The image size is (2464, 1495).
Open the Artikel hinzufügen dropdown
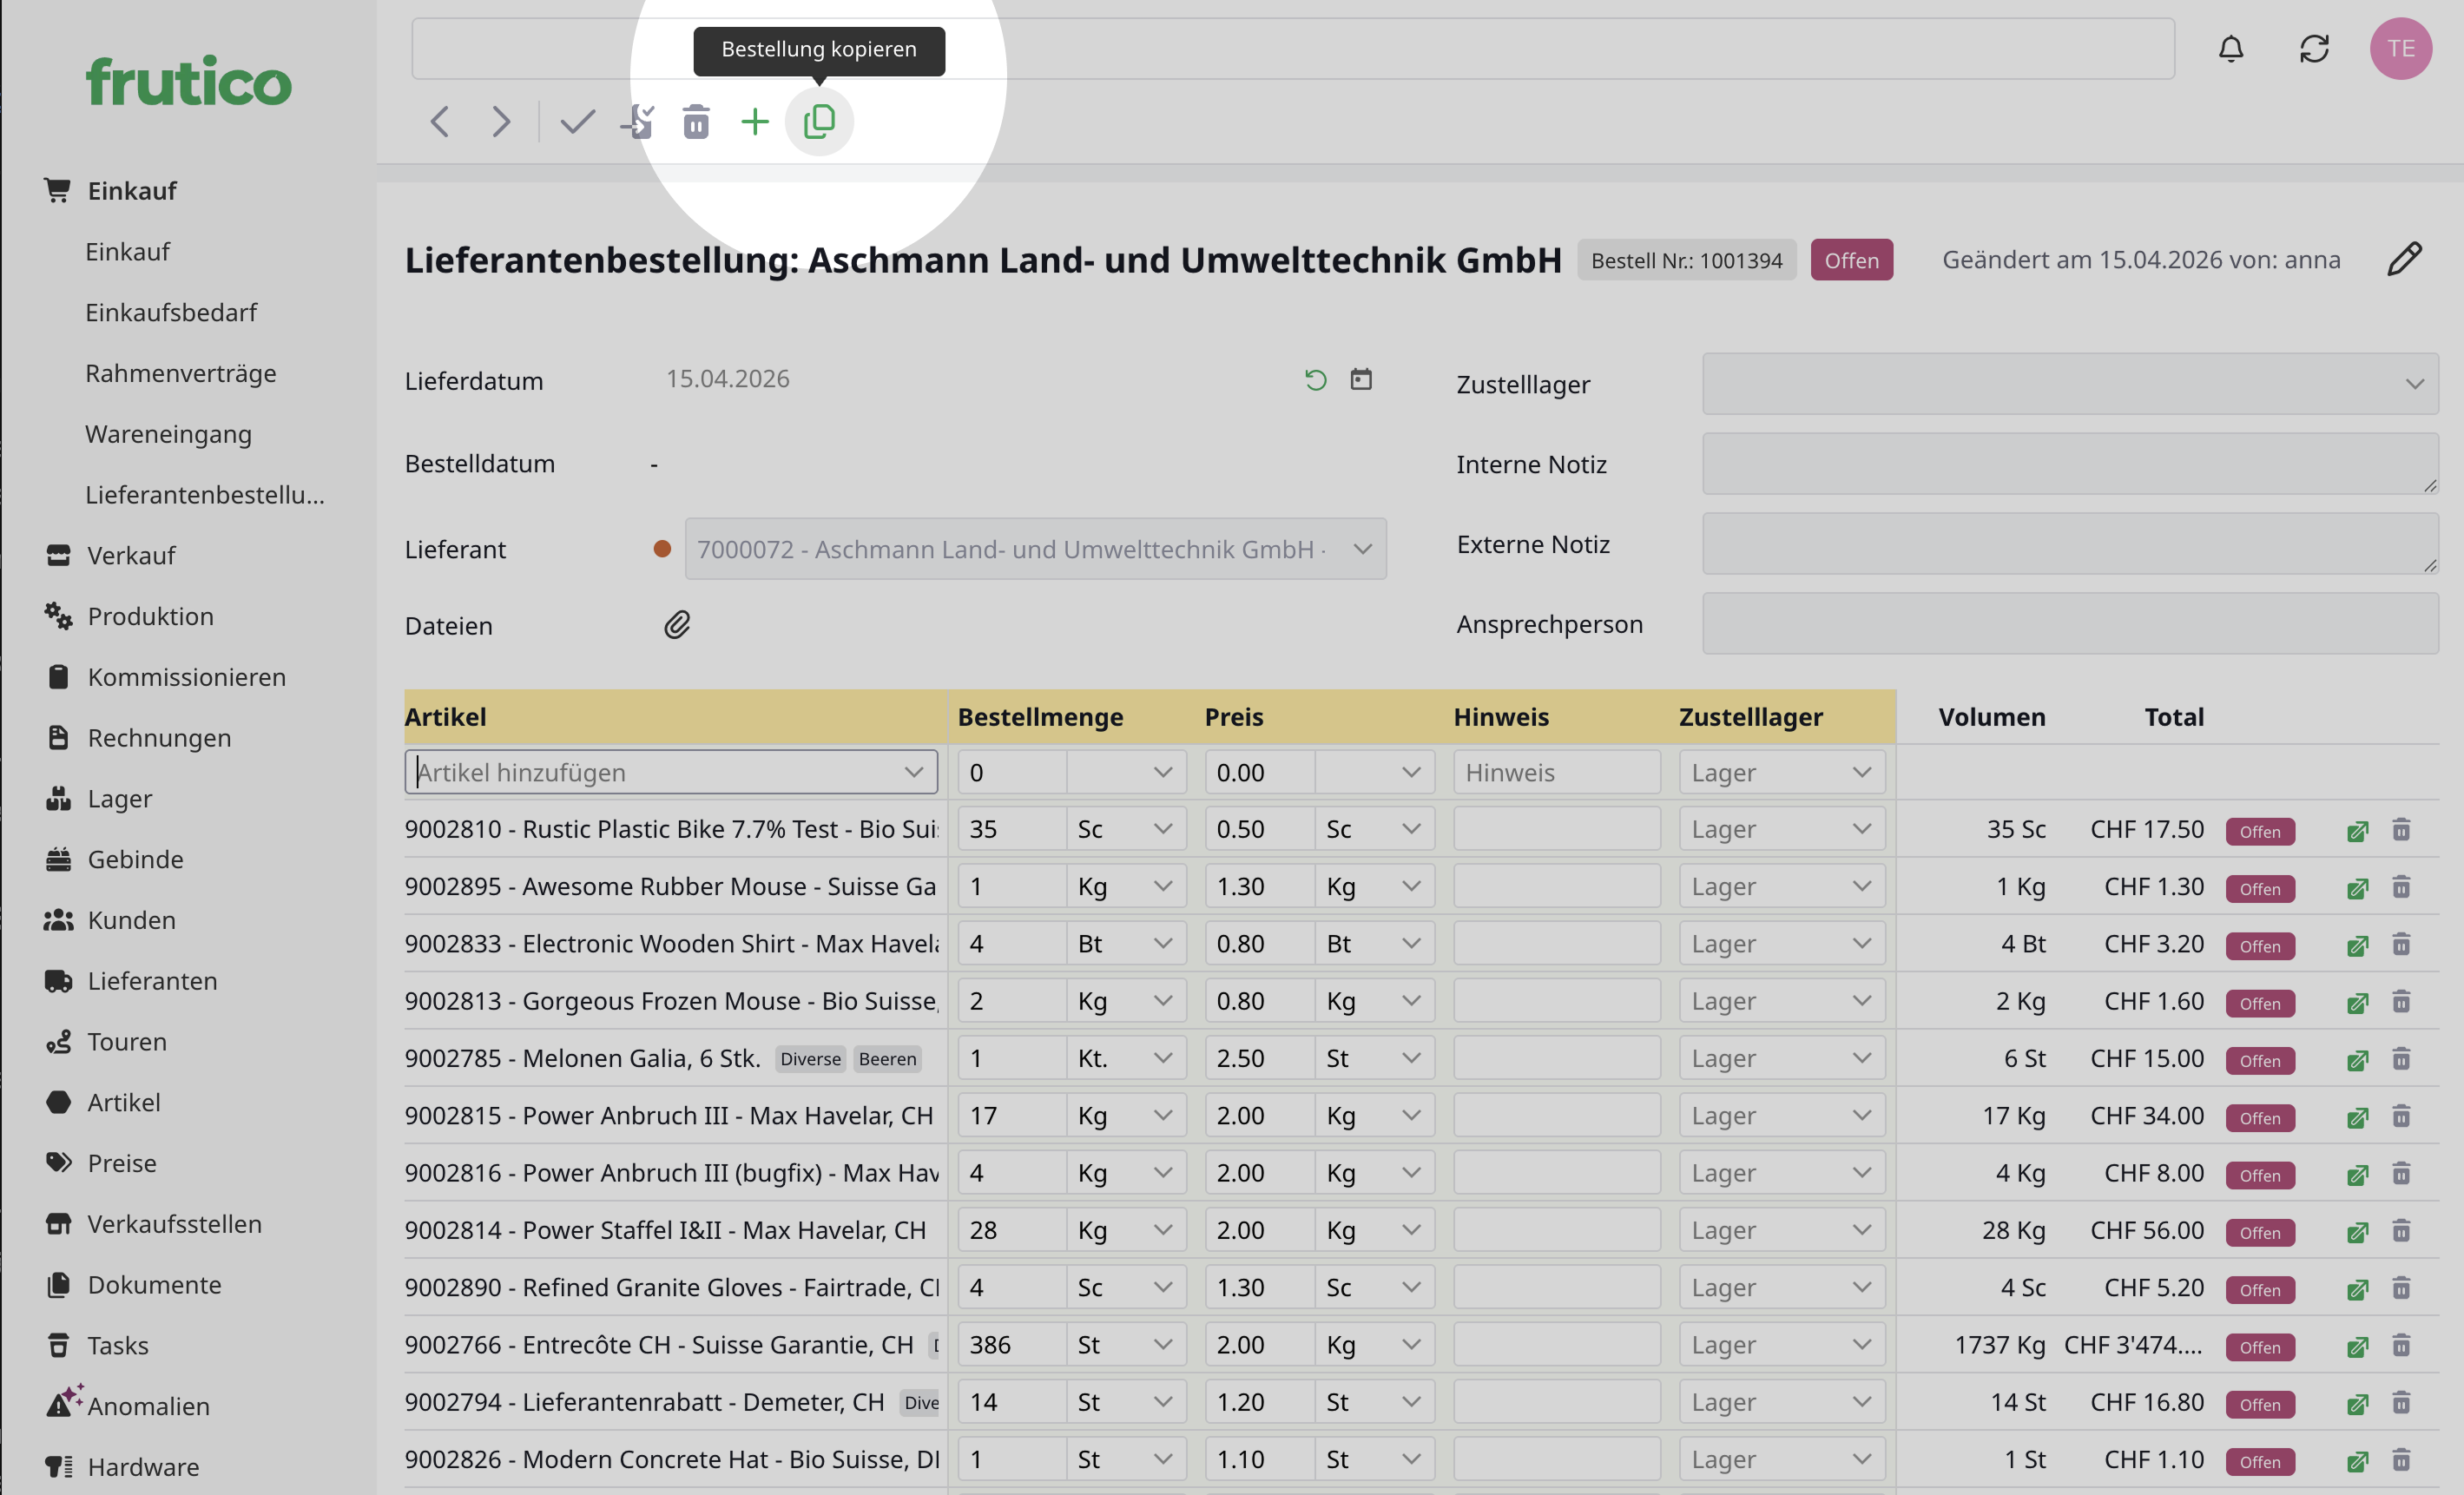[x=671, y=772]
